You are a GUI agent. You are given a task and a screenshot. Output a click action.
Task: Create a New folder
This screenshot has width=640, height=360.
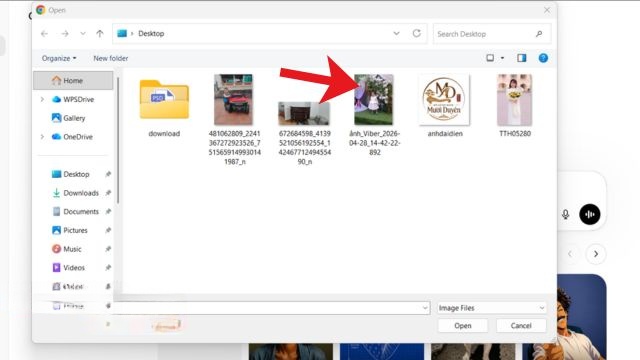tap(111, 58)
